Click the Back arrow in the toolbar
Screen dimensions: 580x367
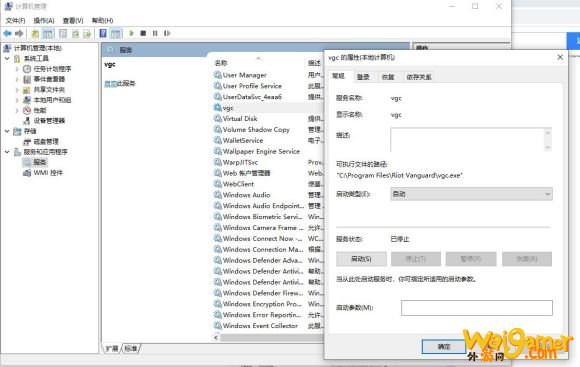(7, 34)
